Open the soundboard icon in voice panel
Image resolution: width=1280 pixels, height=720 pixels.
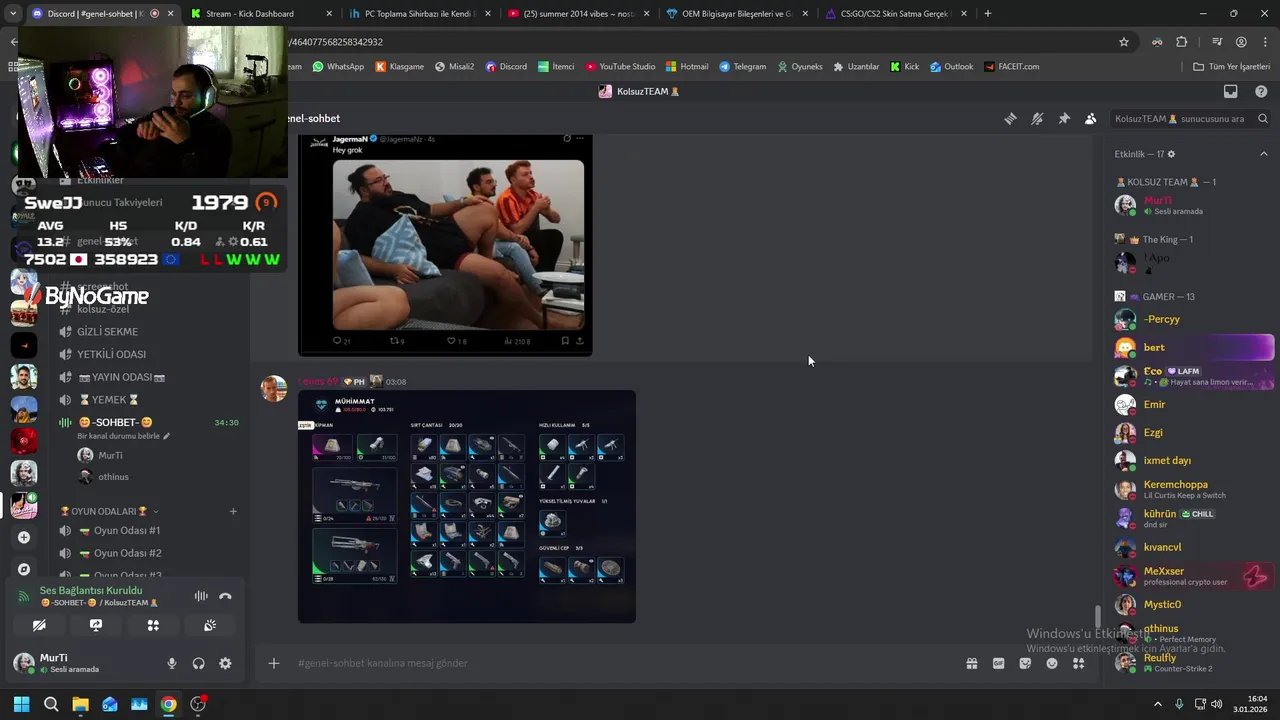pos(210,625)
